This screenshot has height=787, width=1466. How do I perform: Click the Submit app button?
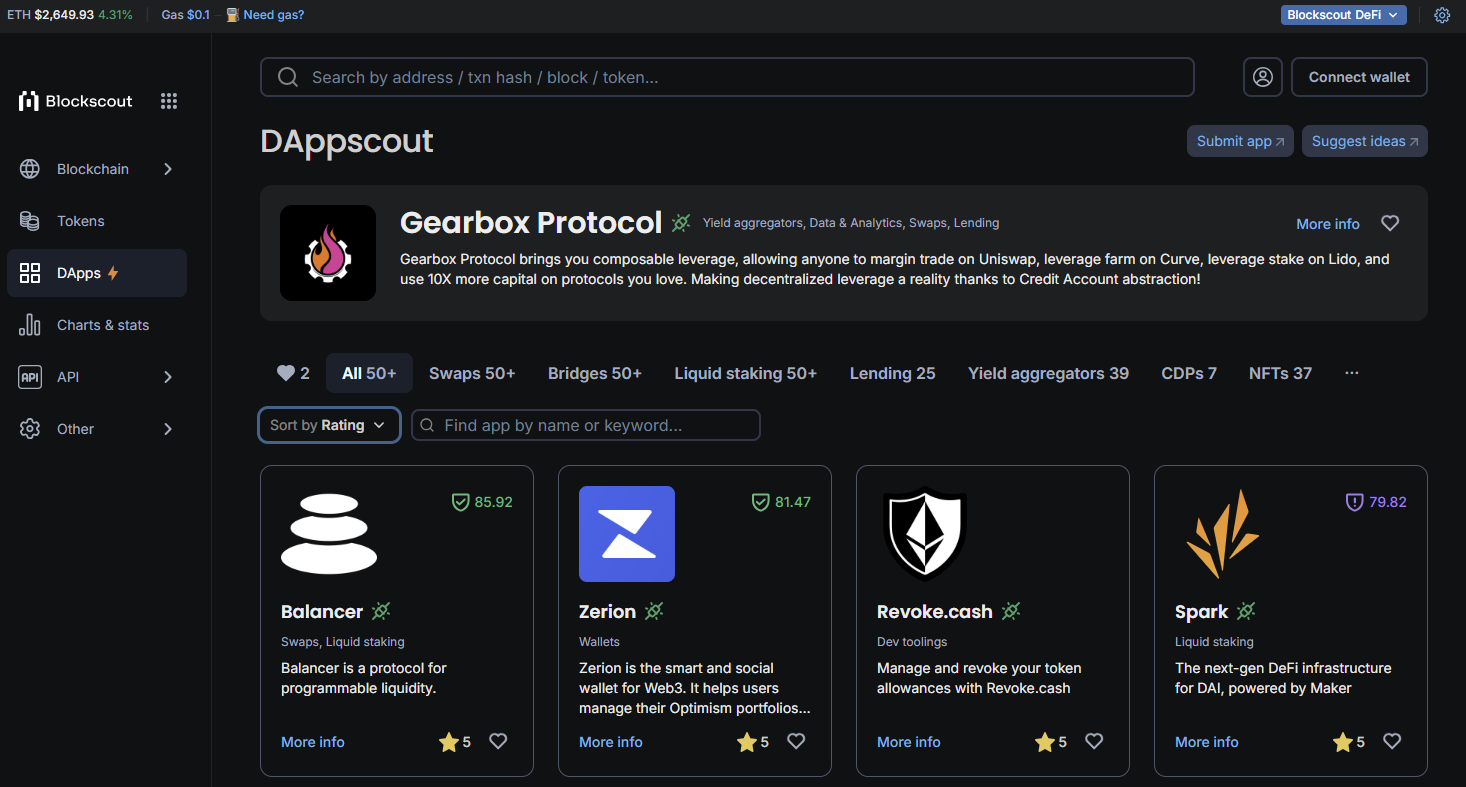coord(1240,141)
